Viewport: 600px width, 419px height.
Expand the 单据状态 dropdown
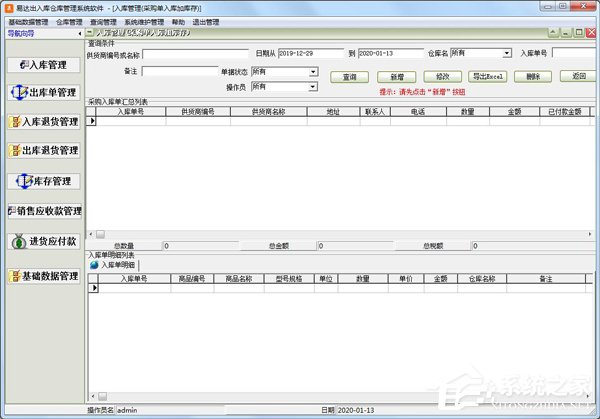(x=313, y=72)
